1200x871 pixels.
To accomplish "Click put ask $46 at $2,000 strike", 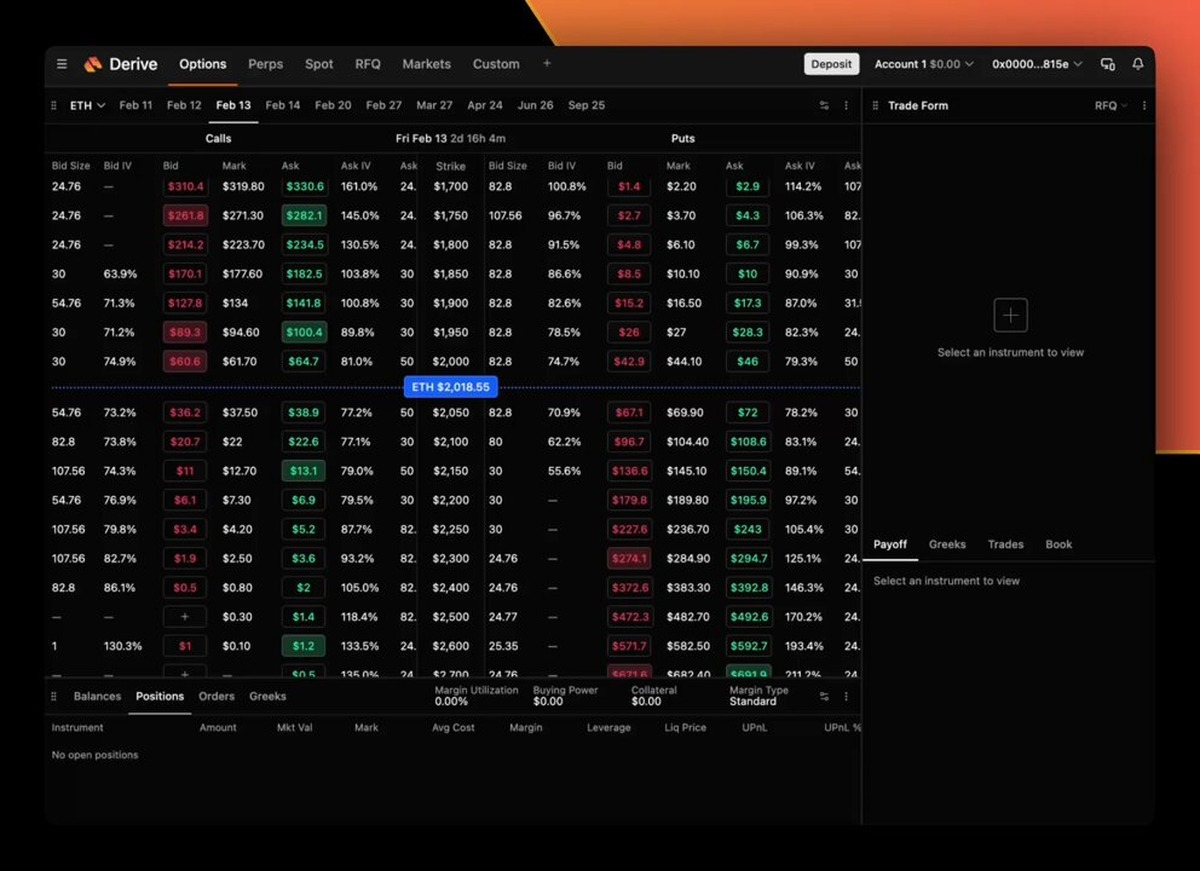I will tap(748, 361).
